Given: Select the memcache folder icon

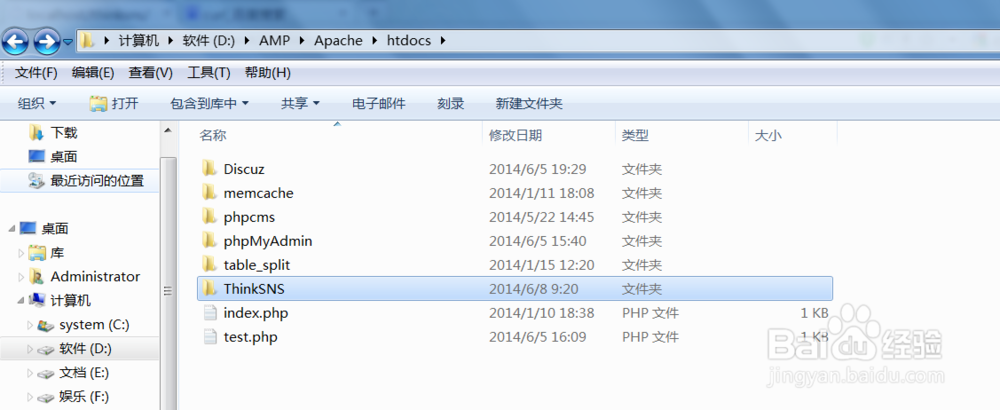Looking at the screenshot, I should pos(209,193).
